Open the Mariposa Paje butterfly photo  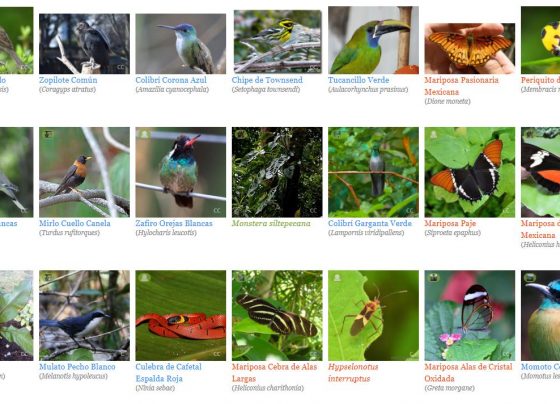470,172
